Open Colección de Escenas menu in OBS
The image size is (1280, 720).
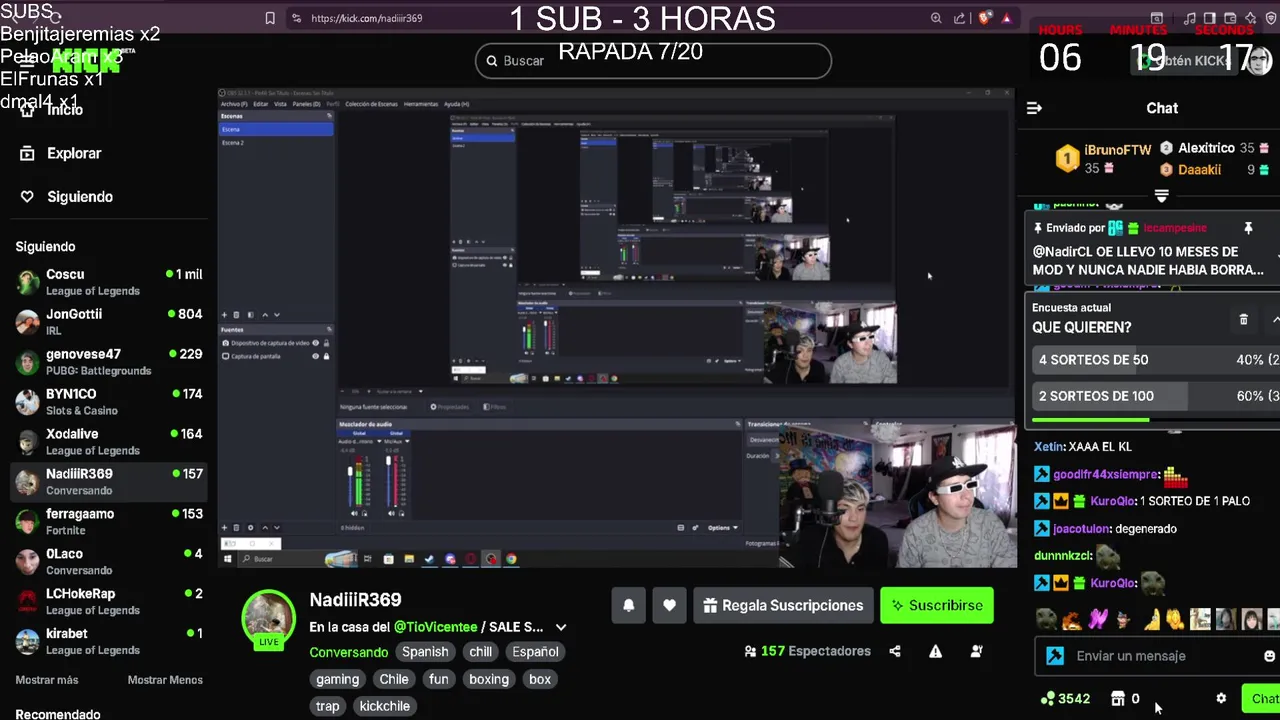[371, 104]
